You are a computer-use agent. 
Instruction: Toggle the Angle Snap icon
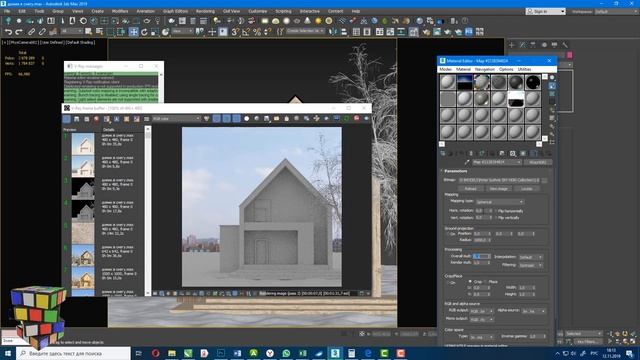tap(246, 32)
